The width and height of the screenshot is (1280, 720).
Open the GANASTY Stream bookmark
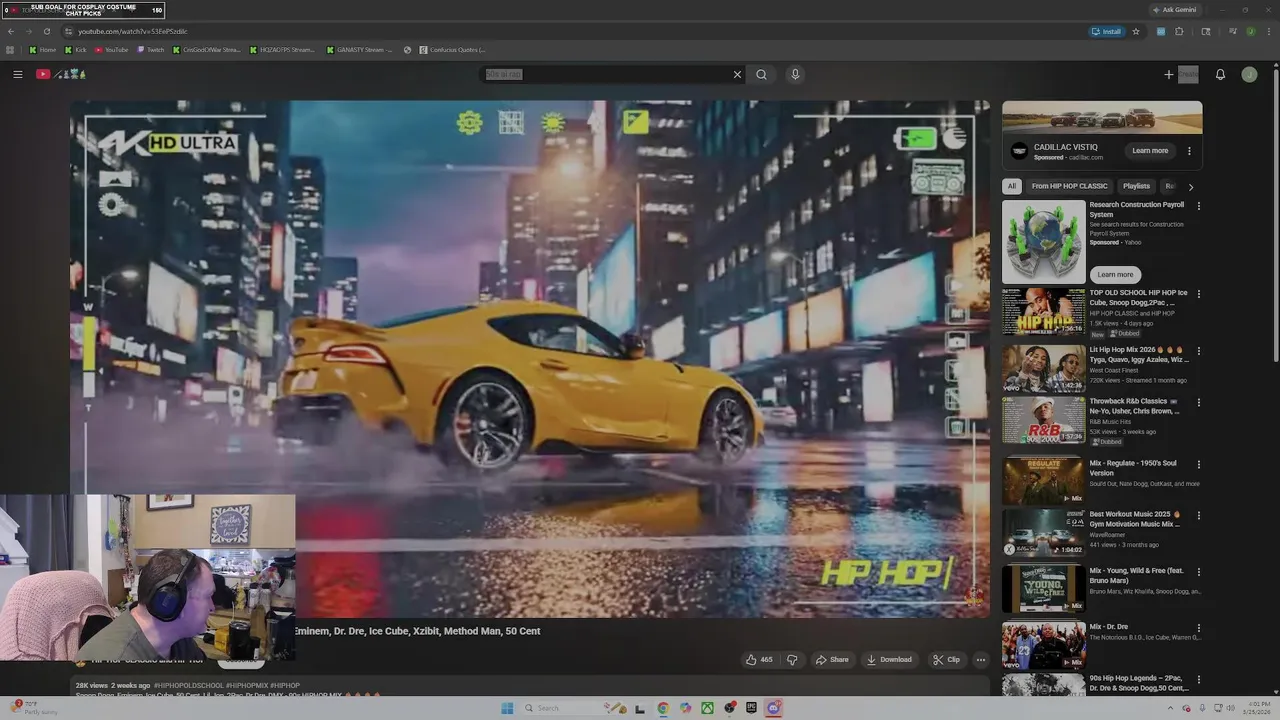pyautogui.click(x=358, y=50)
